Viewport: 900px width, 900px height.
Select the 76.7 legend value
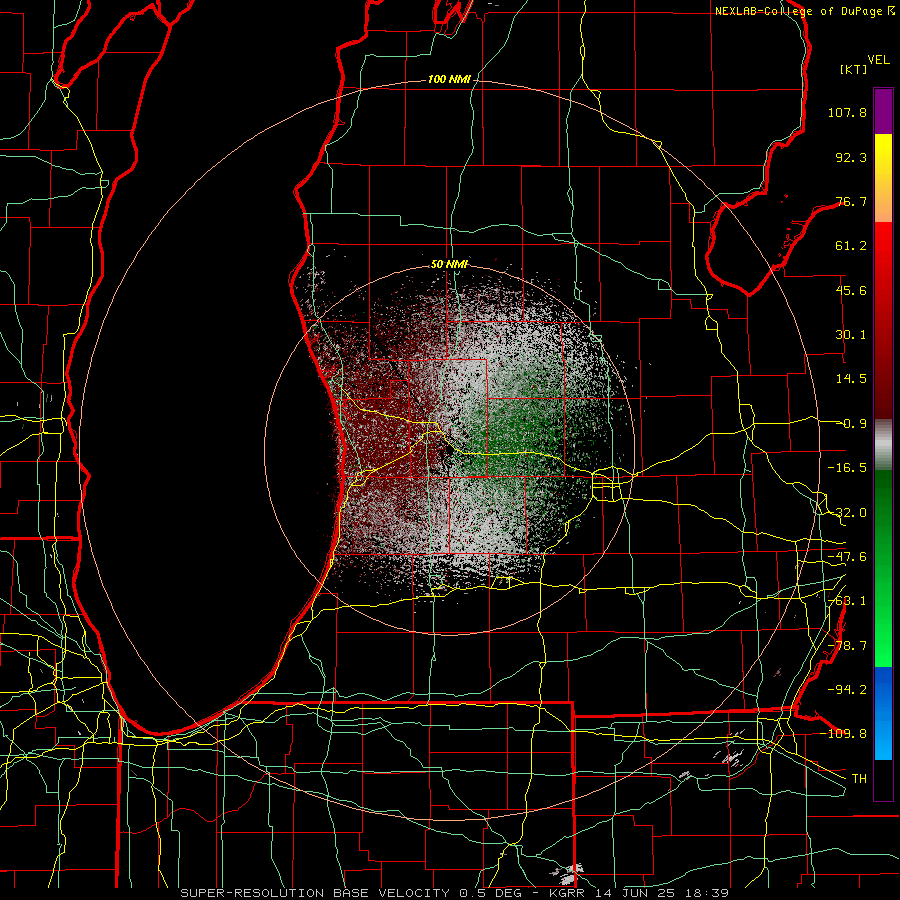[x=851, y=201]
